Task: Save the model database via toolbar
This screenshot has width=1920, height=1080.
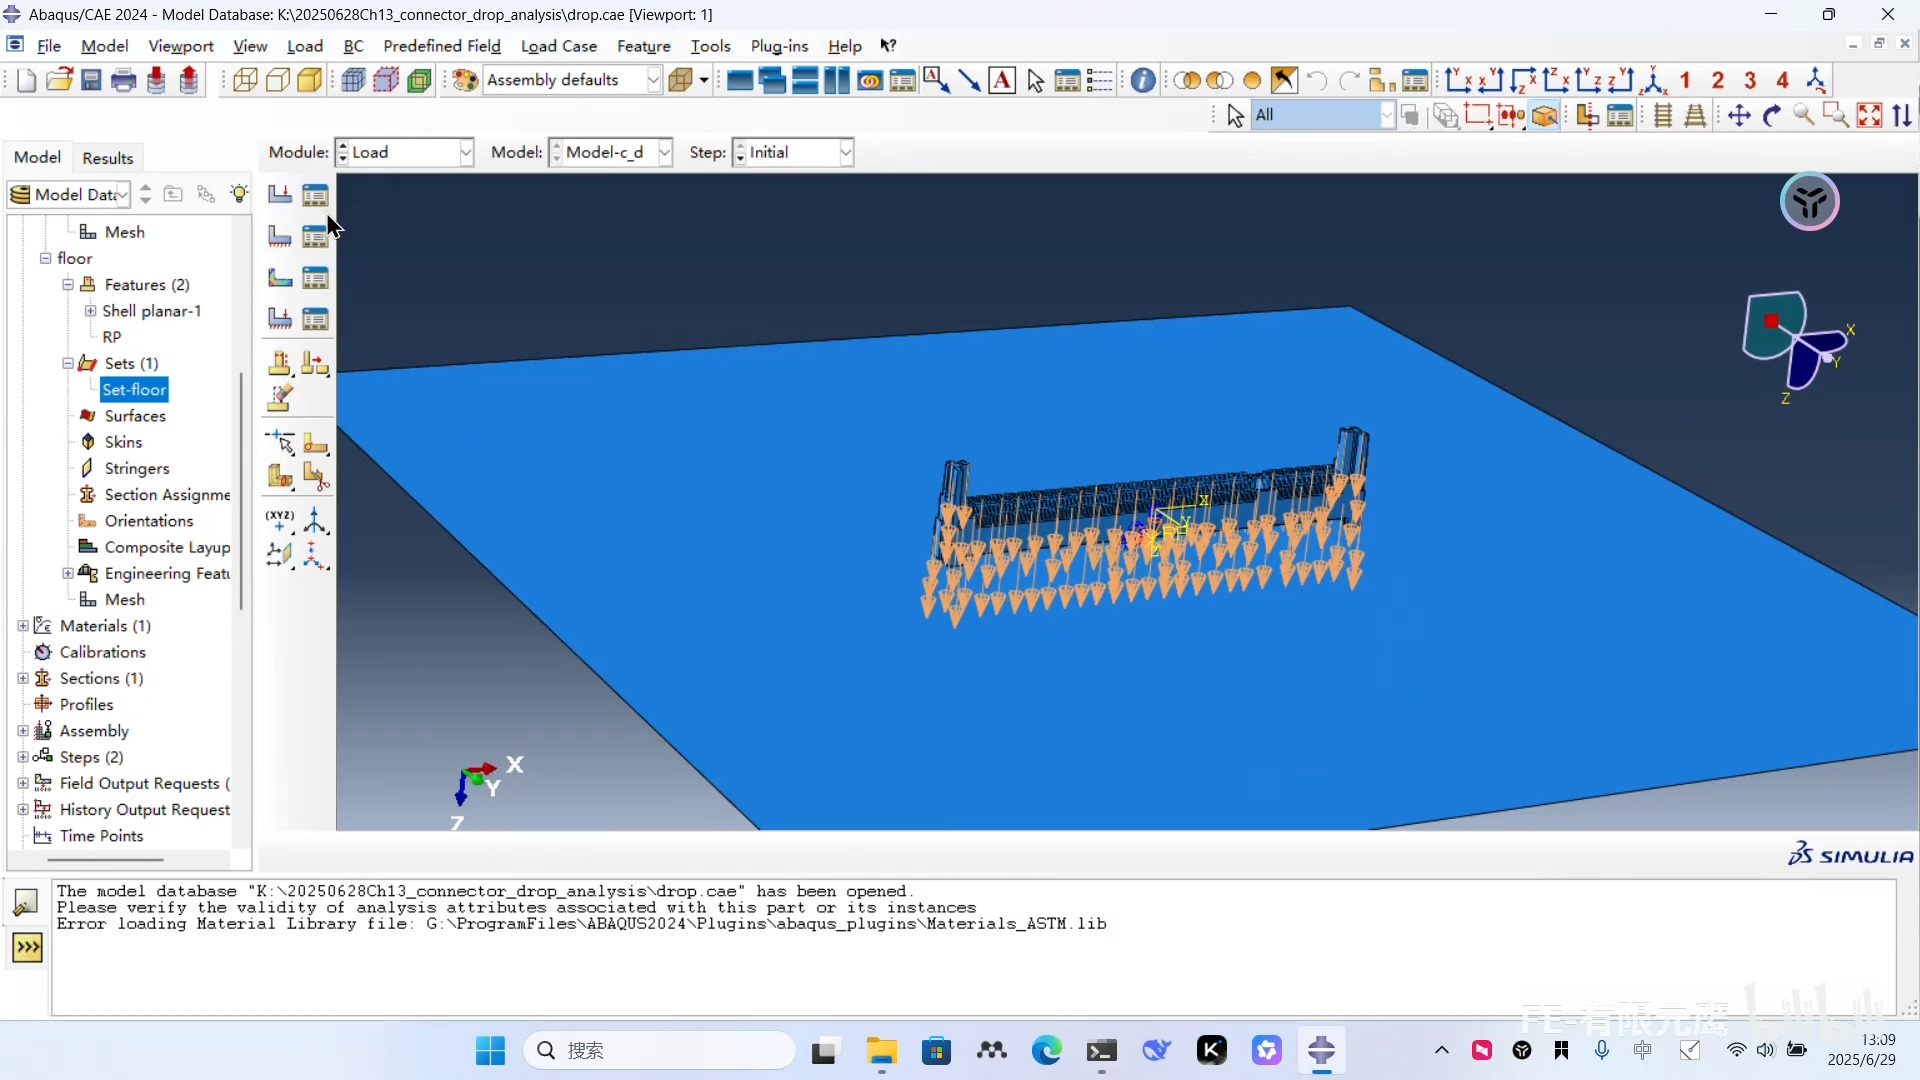Action: [x=91, y=81]
